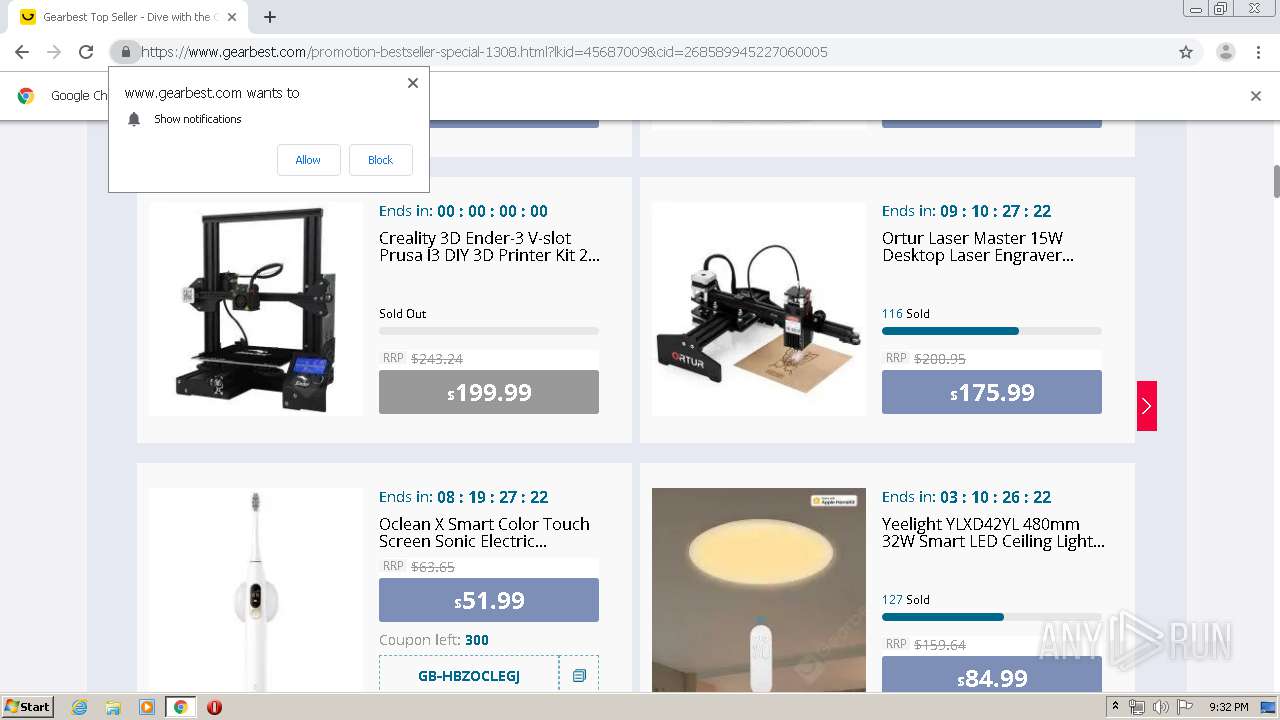Select Creality 'Ends in: 00 : 00 : 00 : 00' timer

pyautogui.click(x=464, y=211)
